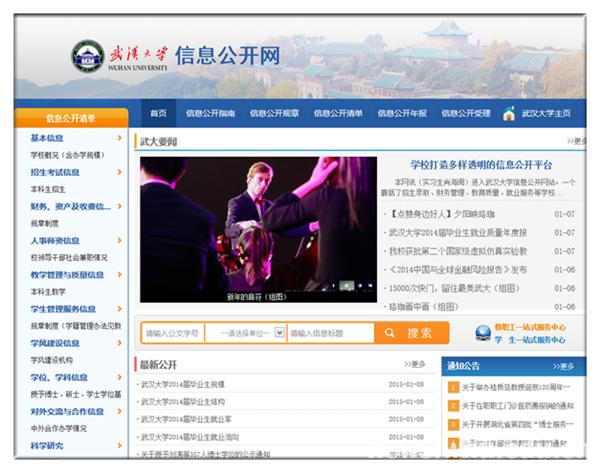This screenshot has width=600, height=473.
Task: Click the Wuhan University emblem logo
Action: coord(91,54)
